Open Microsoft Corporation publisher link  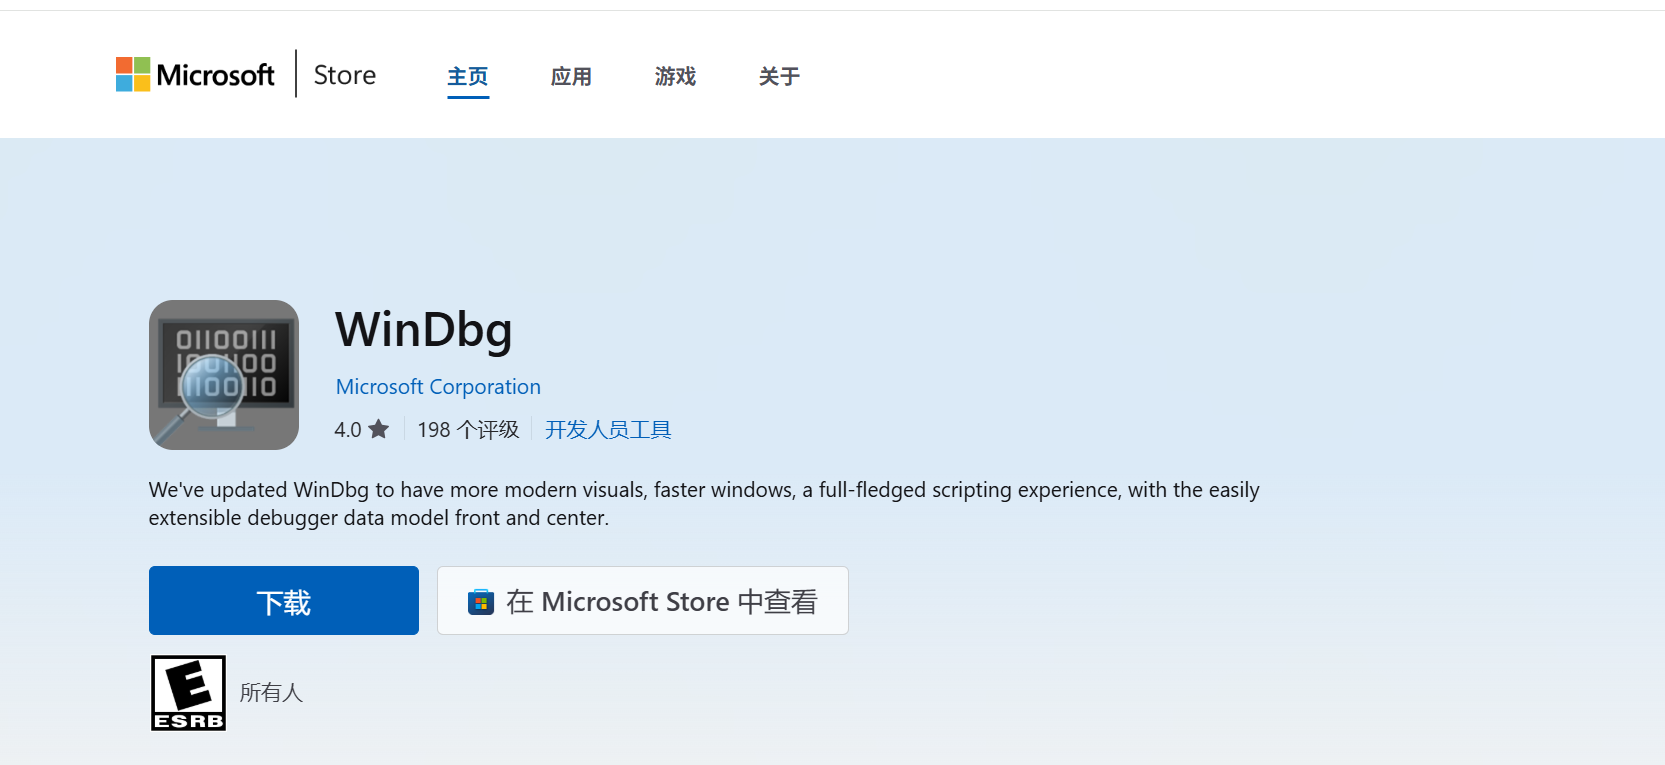[438, 387]
